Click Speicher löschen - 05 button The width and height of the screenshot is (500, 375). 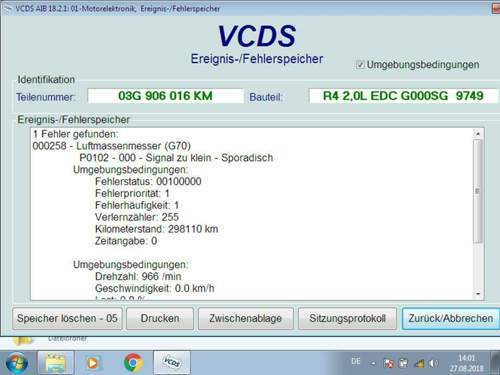click(x=67, y=318)
